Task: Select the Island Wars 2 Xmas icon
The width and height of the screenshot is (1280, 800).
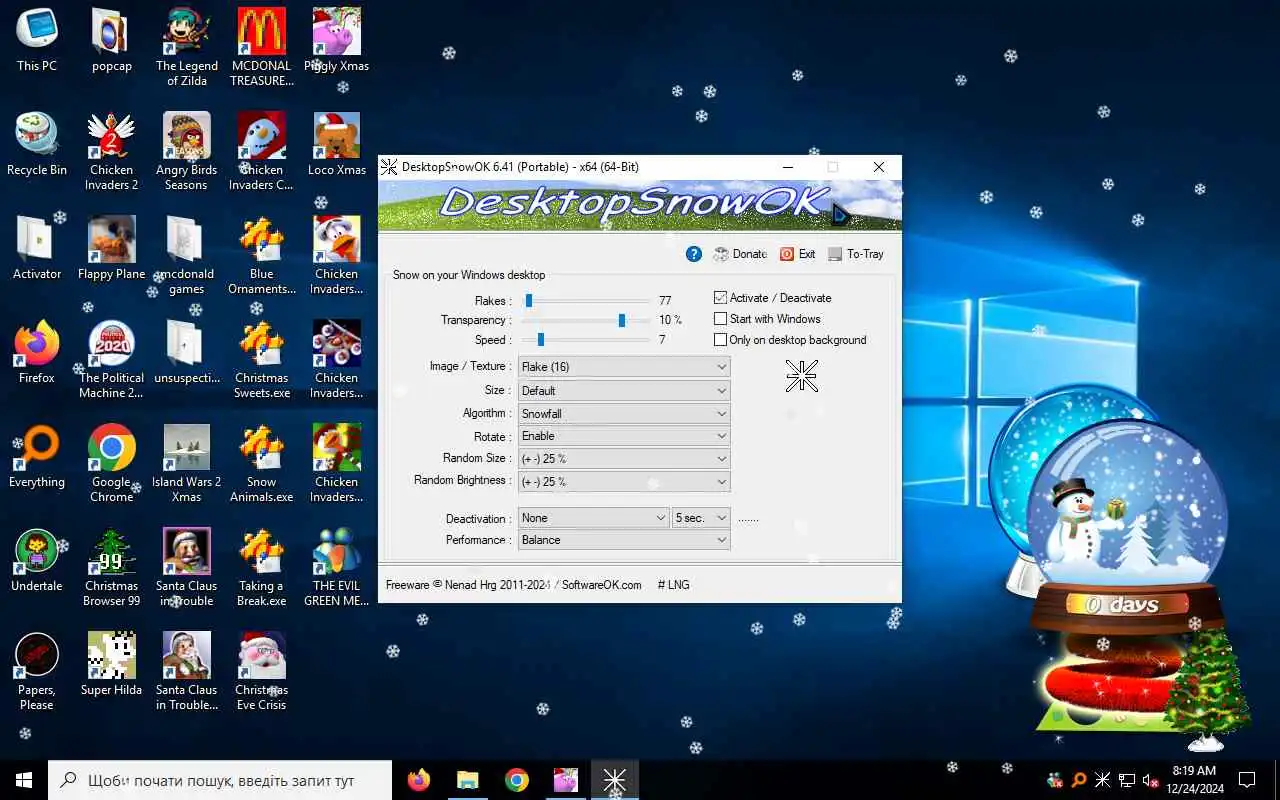Action: [x=187, y=463]
